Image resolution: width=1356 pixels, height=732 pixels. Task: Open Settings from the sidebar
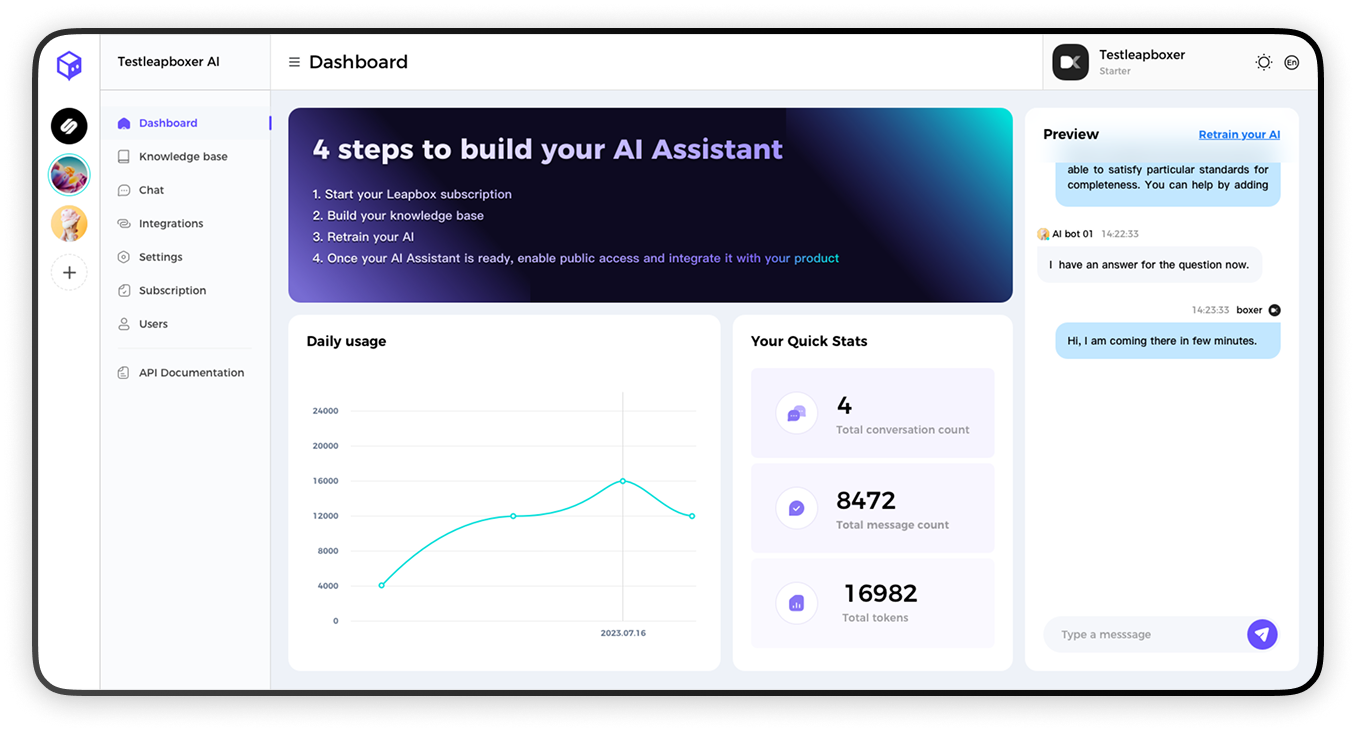160,257
